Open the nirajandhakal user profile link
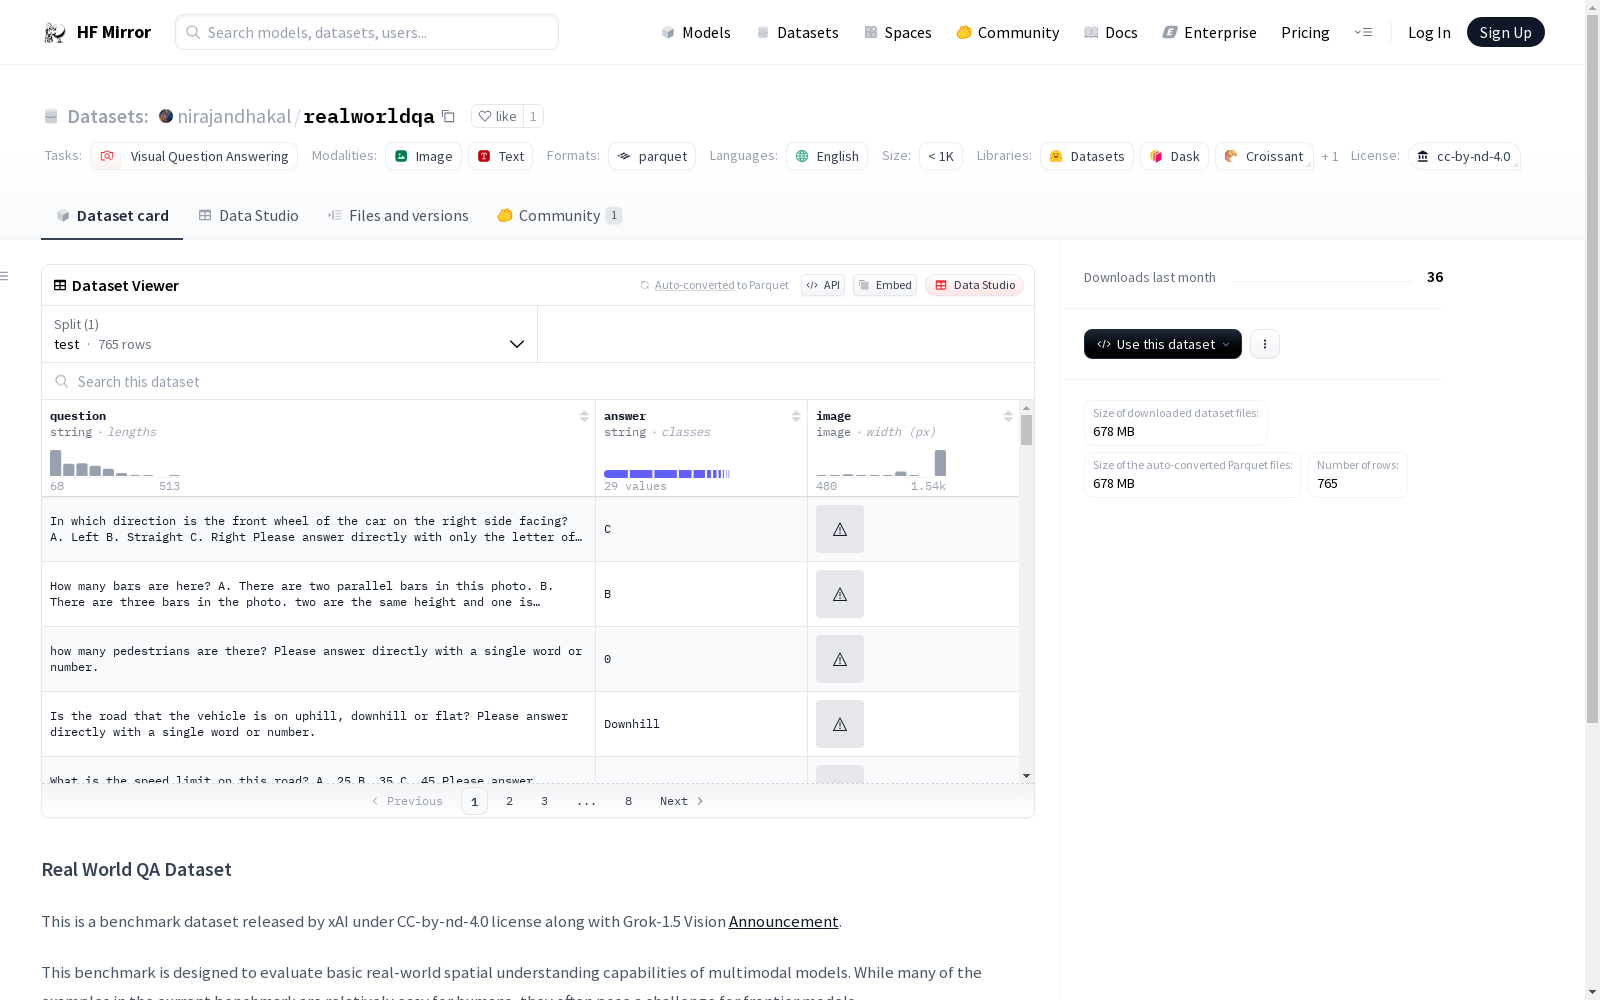Viewport: 1600px width, 1000px height. [234, 116]
